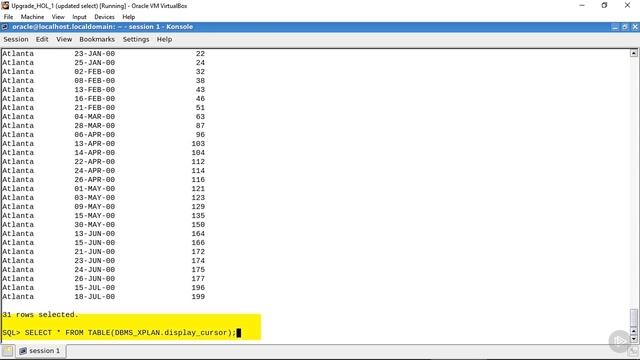Click the value 175 in 24-JUN-00 row
640x360 pixels.
[198, 269]
